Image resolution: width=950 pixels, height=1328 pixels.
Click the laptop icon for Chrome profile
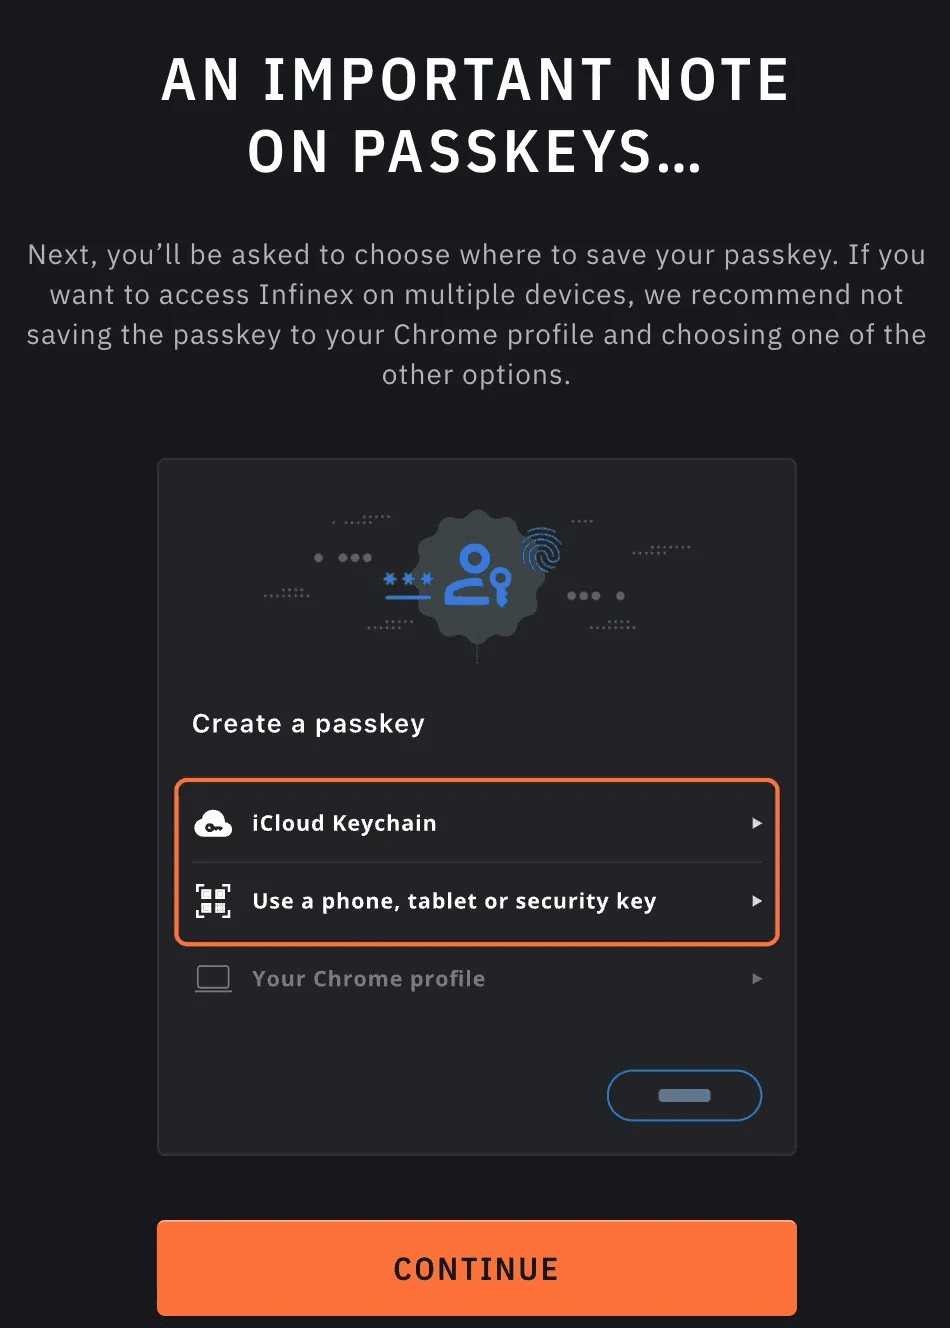tap(213, 978)
